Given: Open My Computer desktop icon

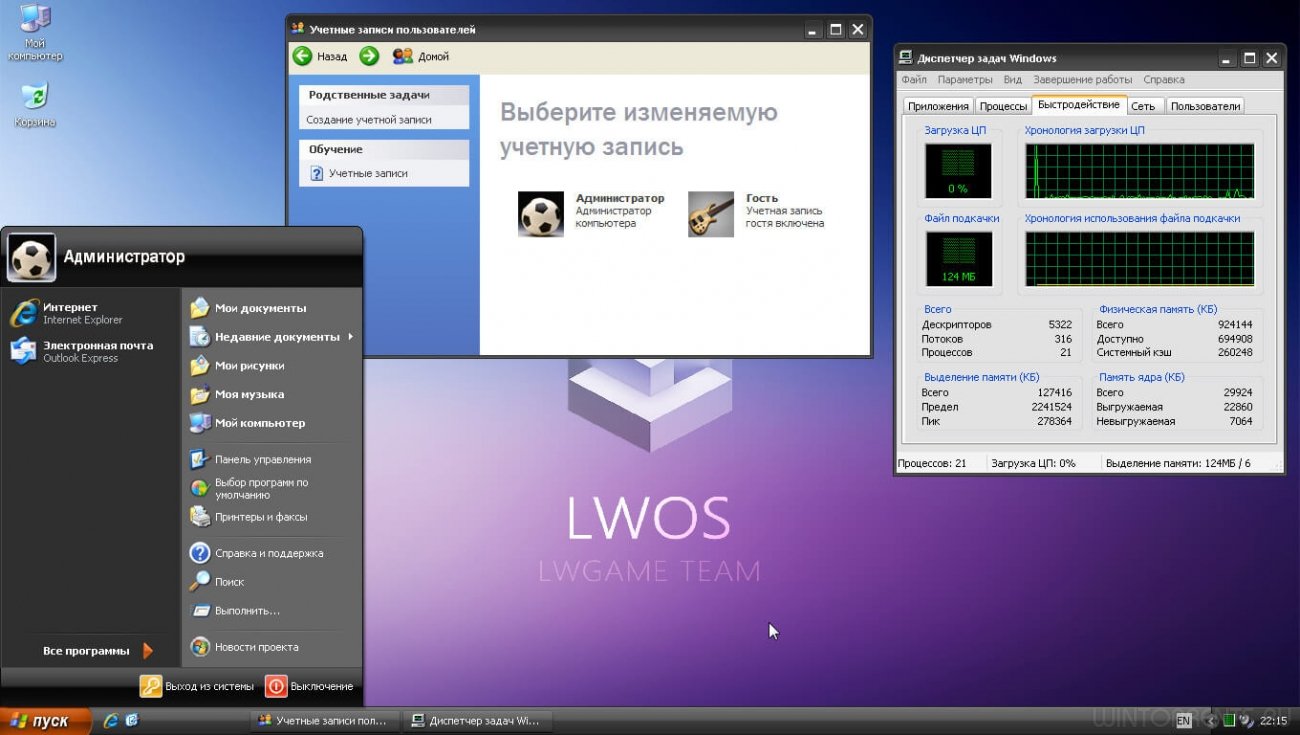Looking at the screenshot, I should (34, 32).
